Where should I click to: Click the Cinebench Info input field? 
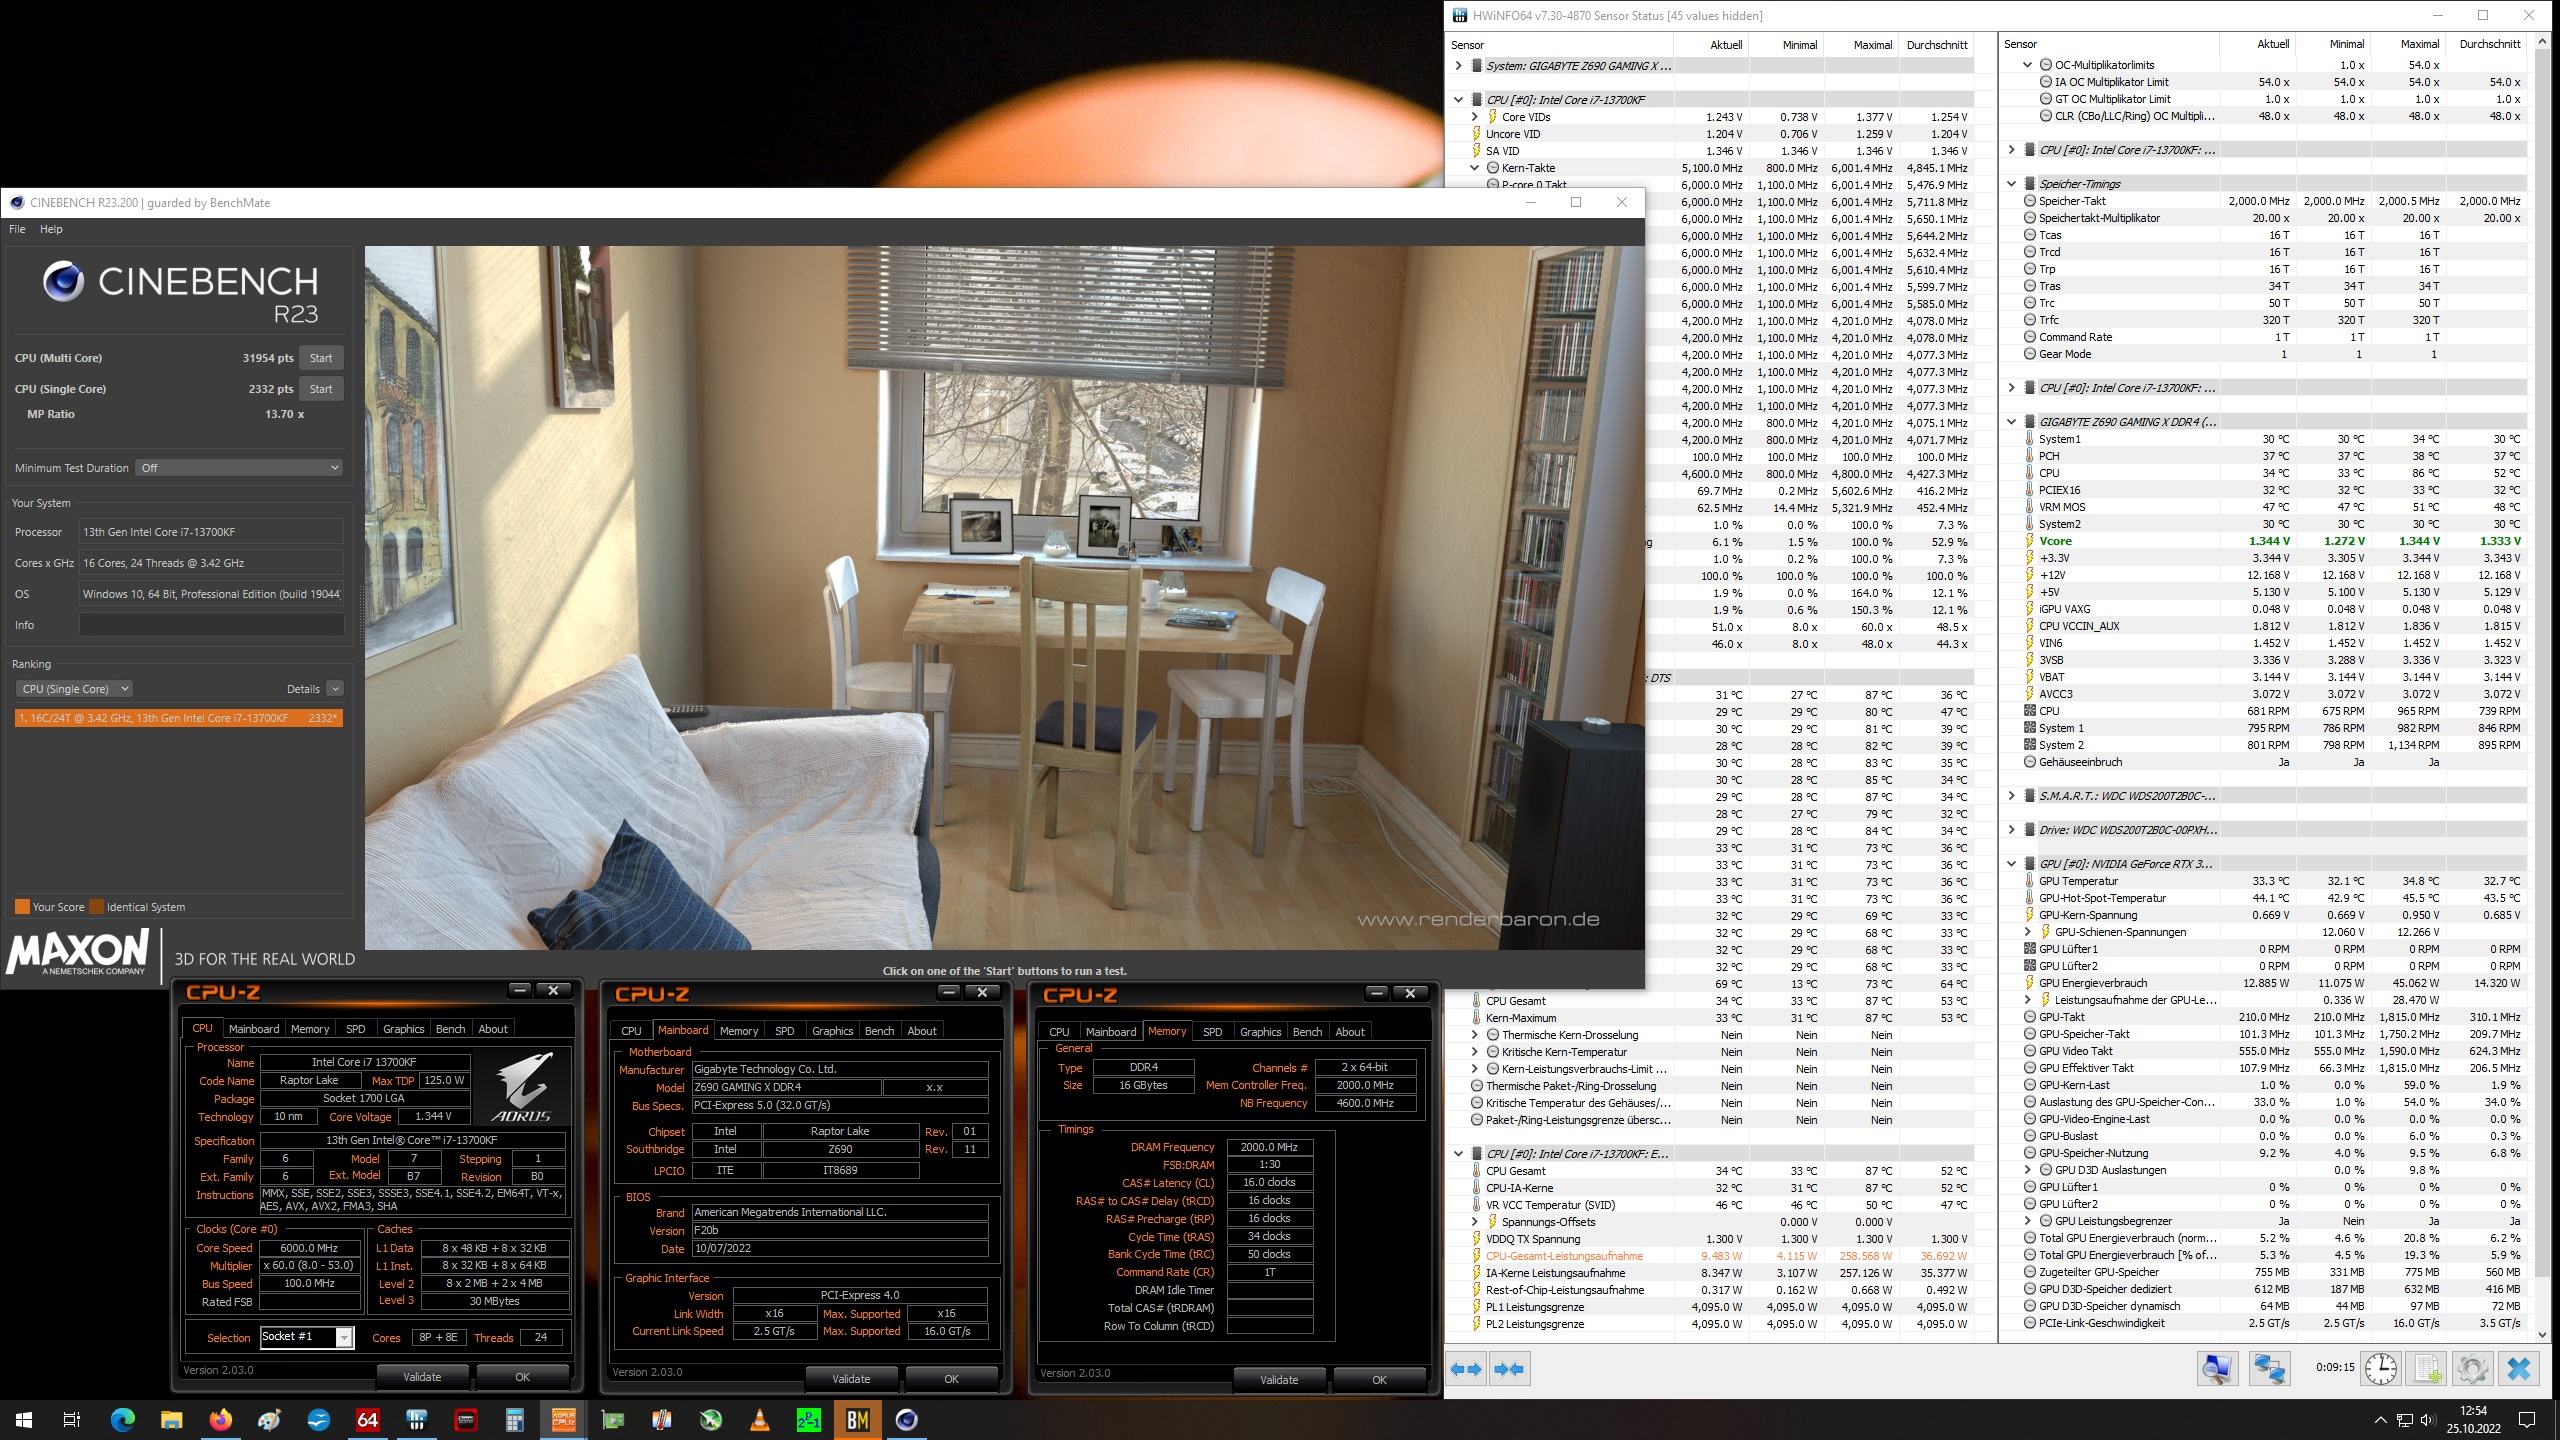click(x=211, y=625)
